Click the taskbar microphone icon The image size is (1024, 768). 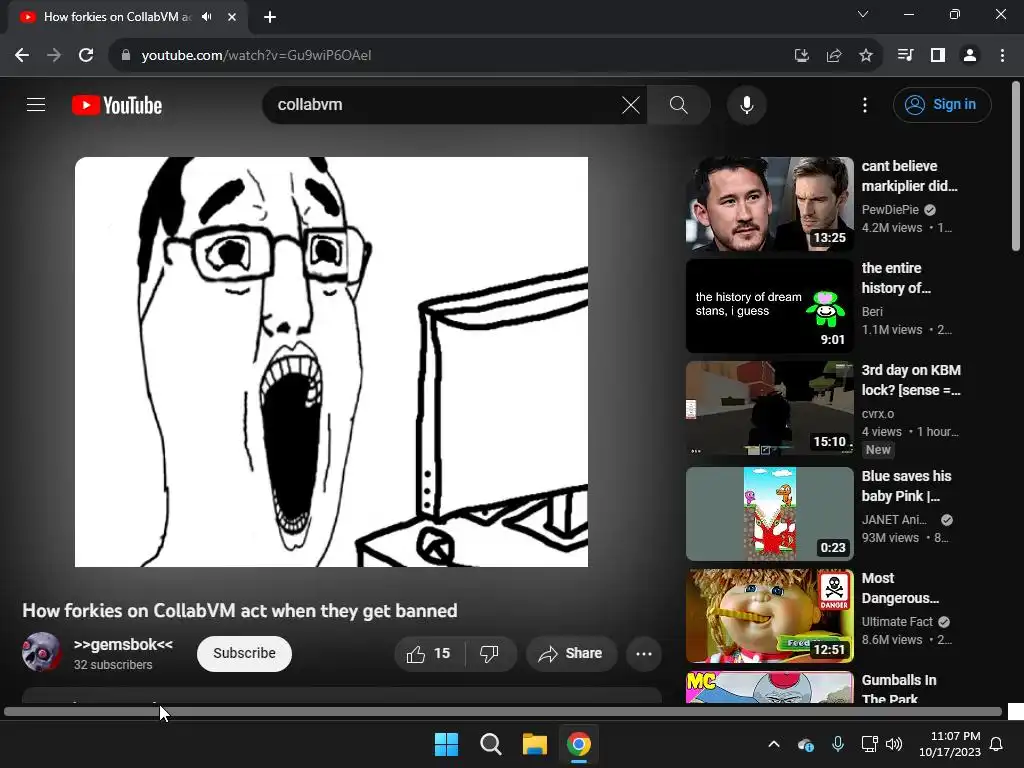pos(838,744)
